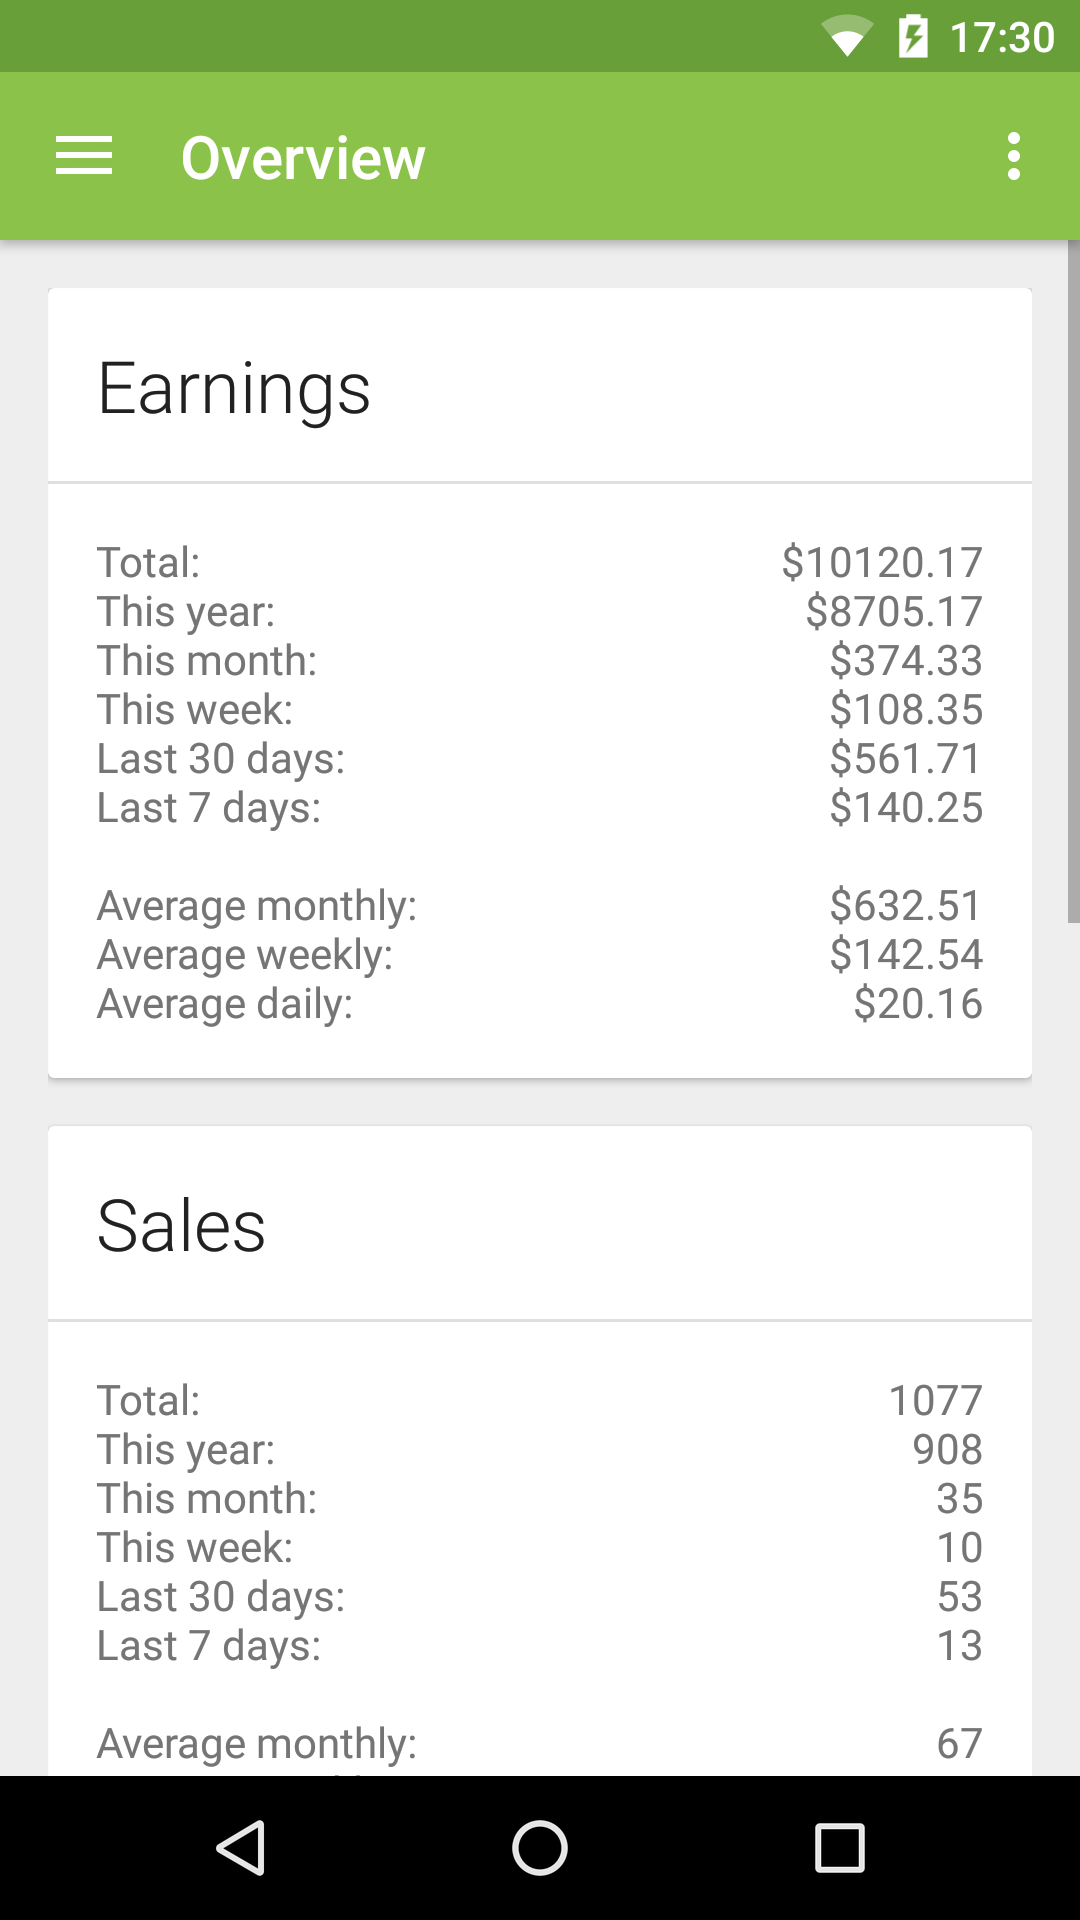Tap this year's earnings $8705.17
1080x1920 pixels.
894,611
